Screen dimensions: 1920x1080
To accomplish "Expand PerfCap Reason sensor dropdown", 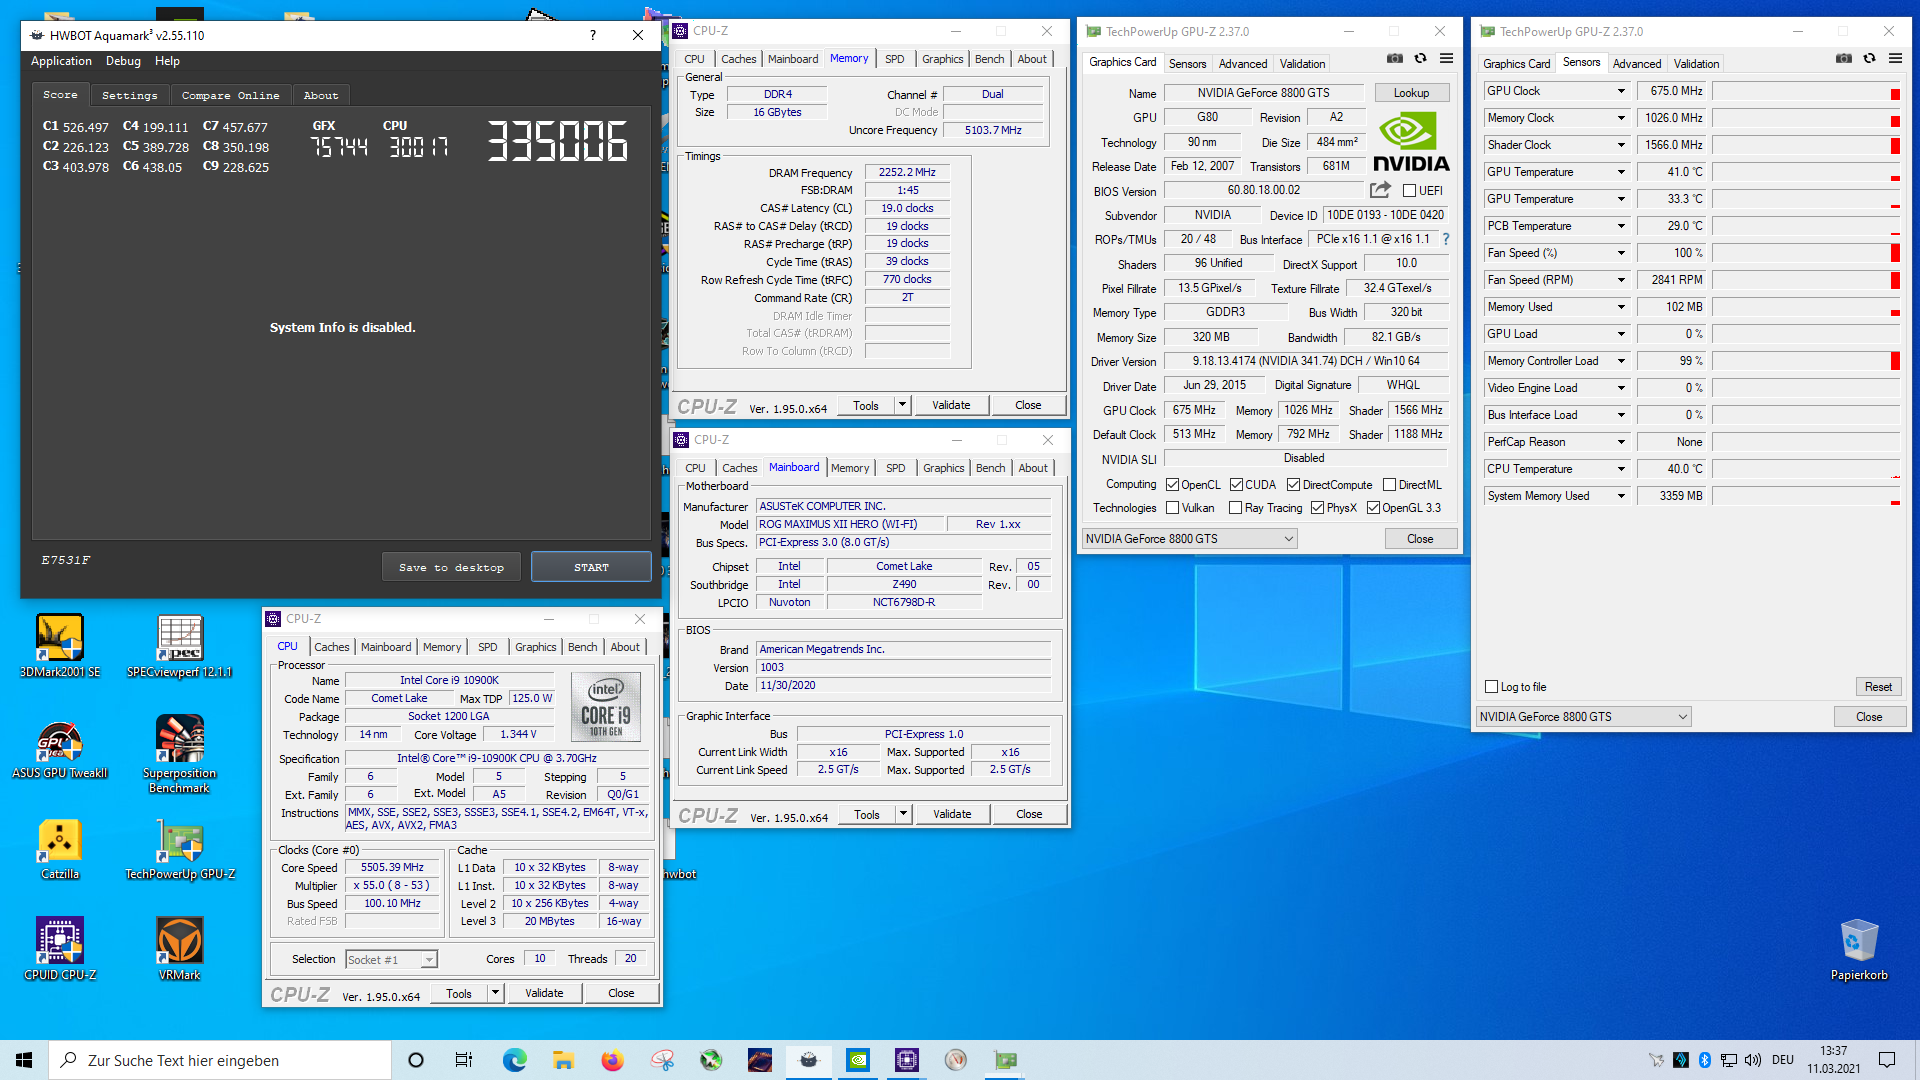I will click(1621, 442).
